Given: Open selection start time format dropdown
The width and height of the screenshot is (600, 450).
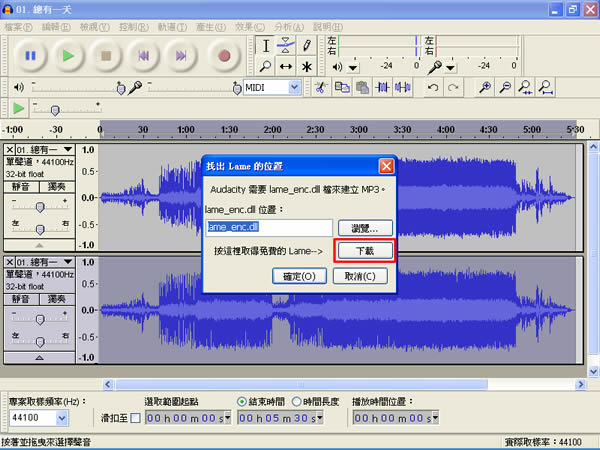Looking at the screenshot, I should tap(227, 417).
